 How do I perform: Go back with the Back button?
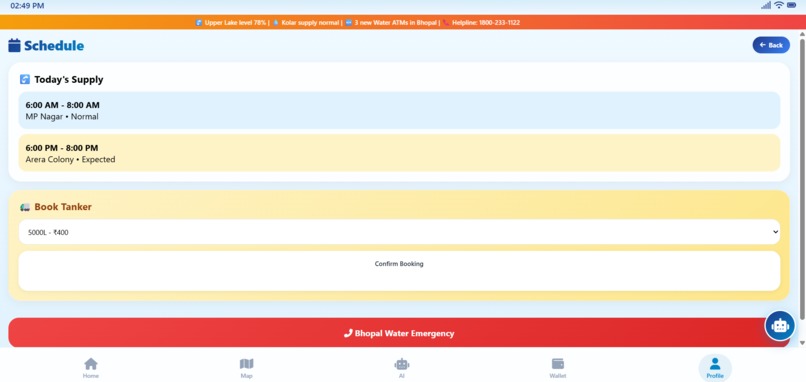[771, 45]
